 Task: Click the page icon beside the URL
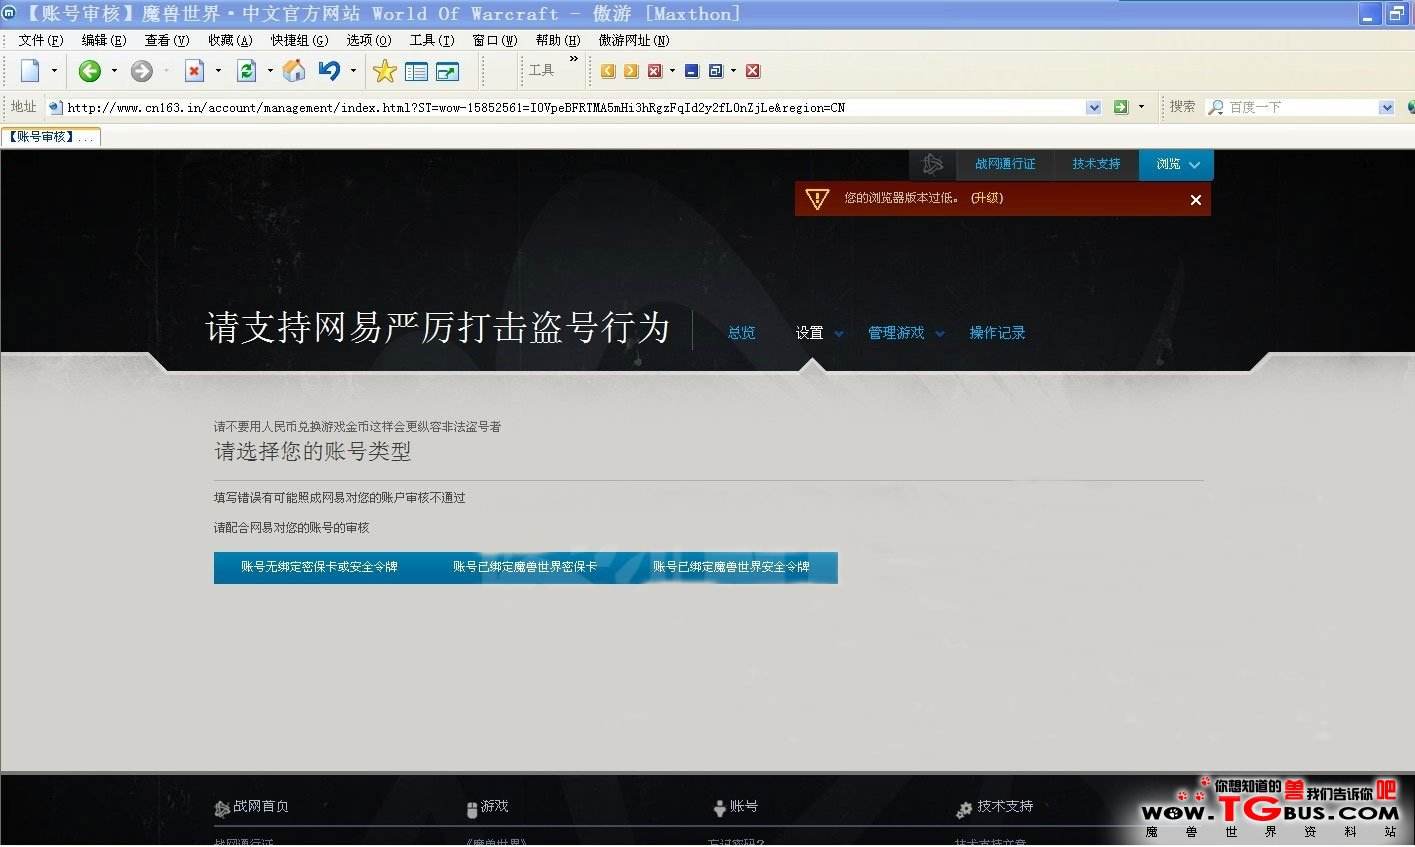pyautogui.click(x=56, y=107)
